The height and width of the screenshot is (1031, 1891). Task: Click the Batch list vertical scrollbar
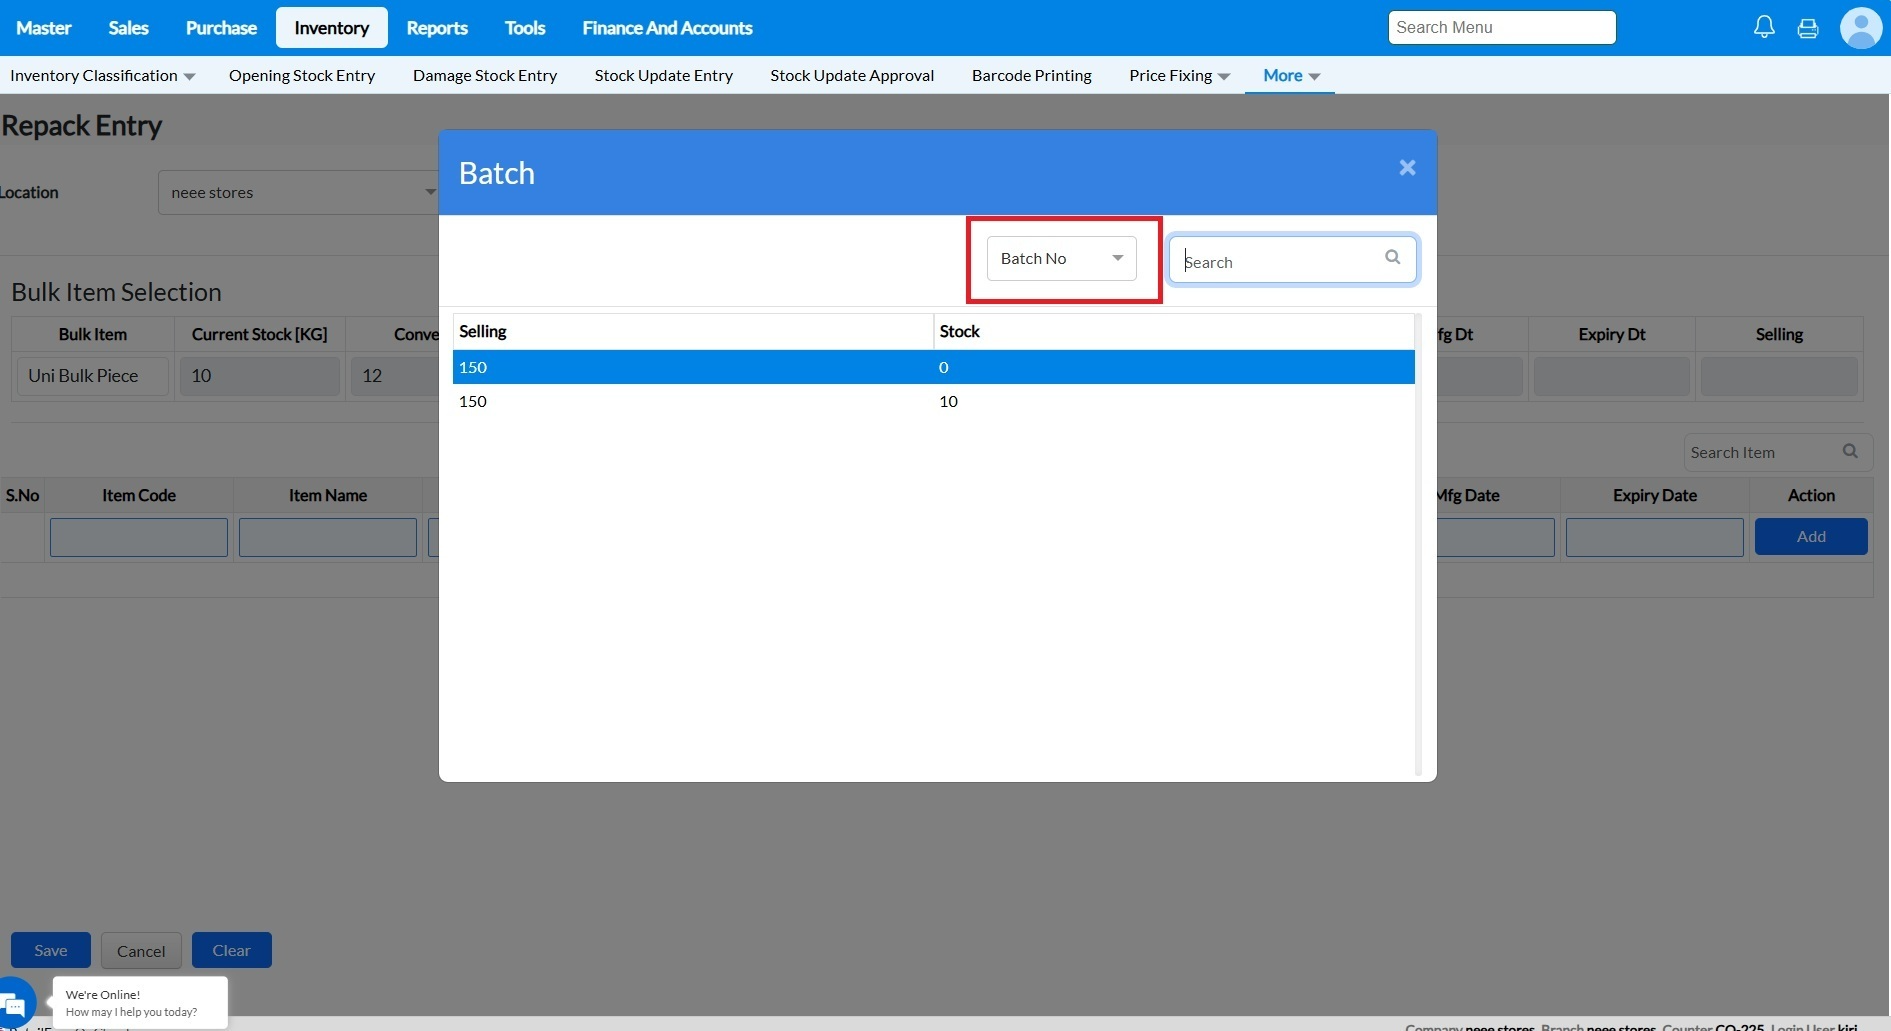point(1418,545)
